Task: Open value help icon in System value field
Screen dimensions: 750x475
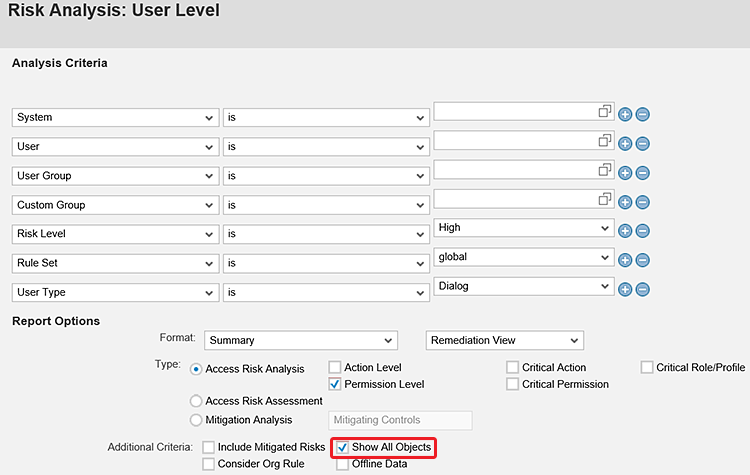Action: [604, 111]
